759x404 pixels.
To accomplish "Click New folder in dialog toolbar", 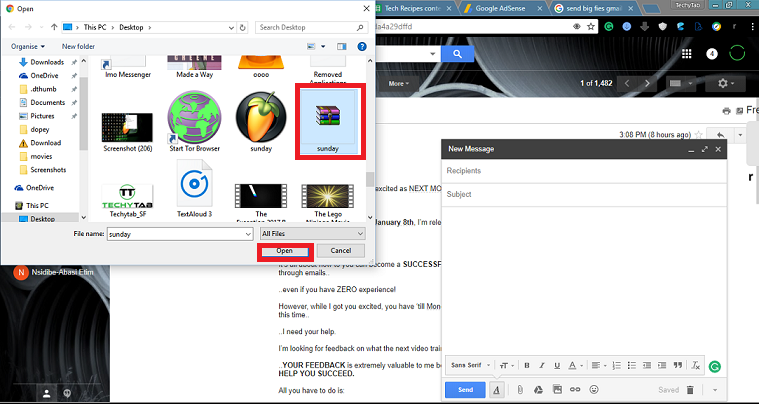I will pos(78,46).
